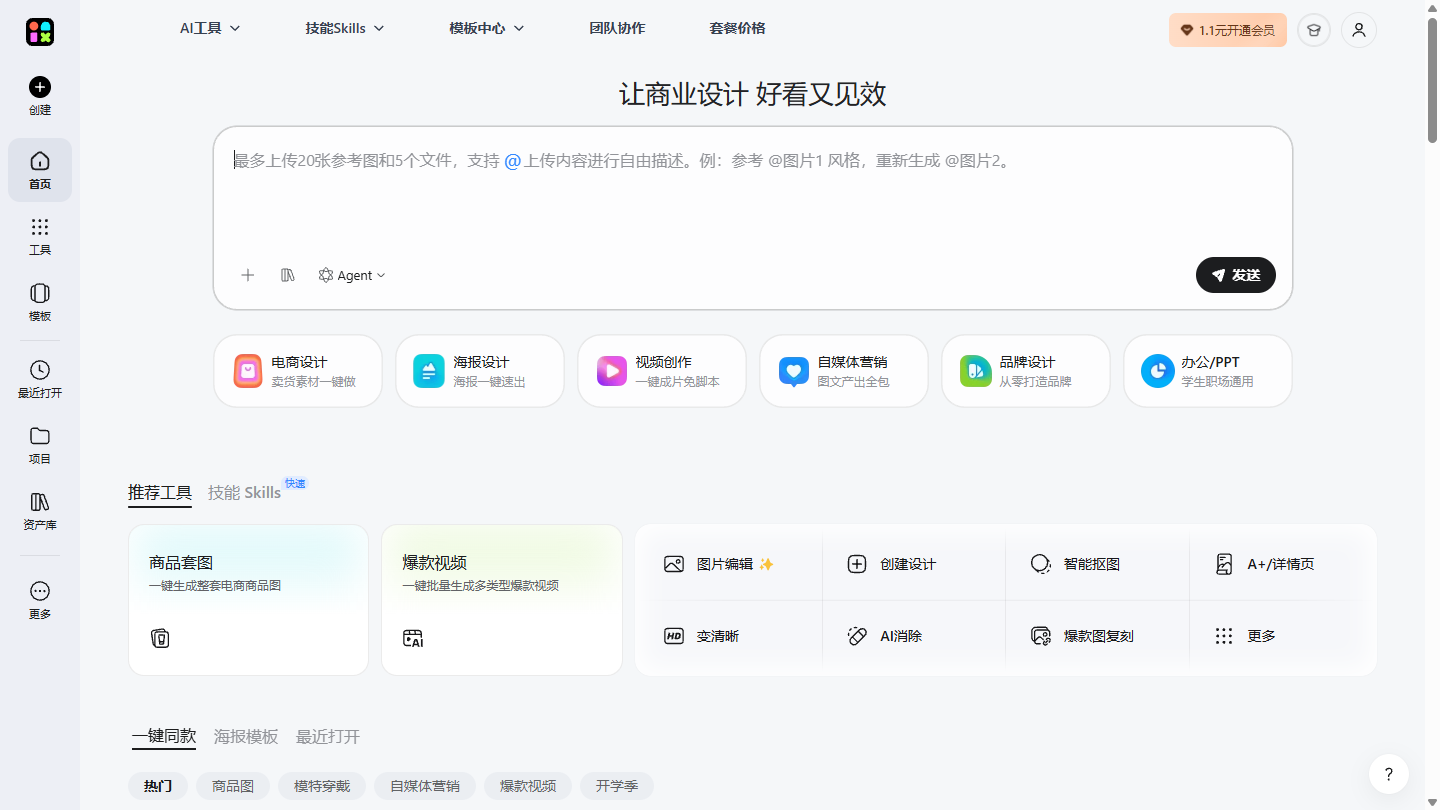Choose the 办公/PPT category card
1440x810 pixels.
(1208, 371)
